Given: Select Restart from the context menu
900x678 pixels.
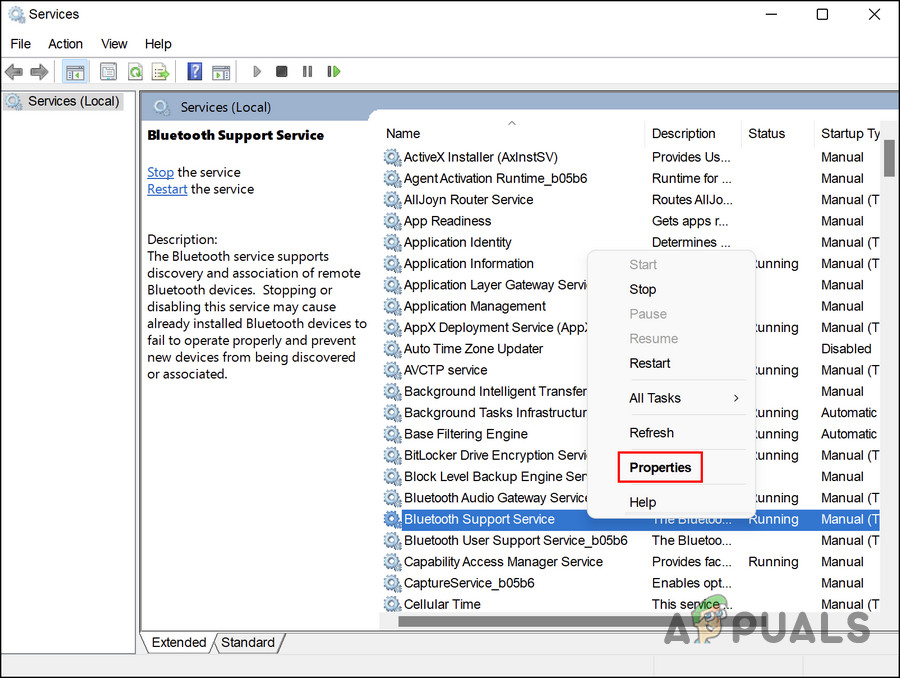Looking at the screenshot, I should coord(650,363).
